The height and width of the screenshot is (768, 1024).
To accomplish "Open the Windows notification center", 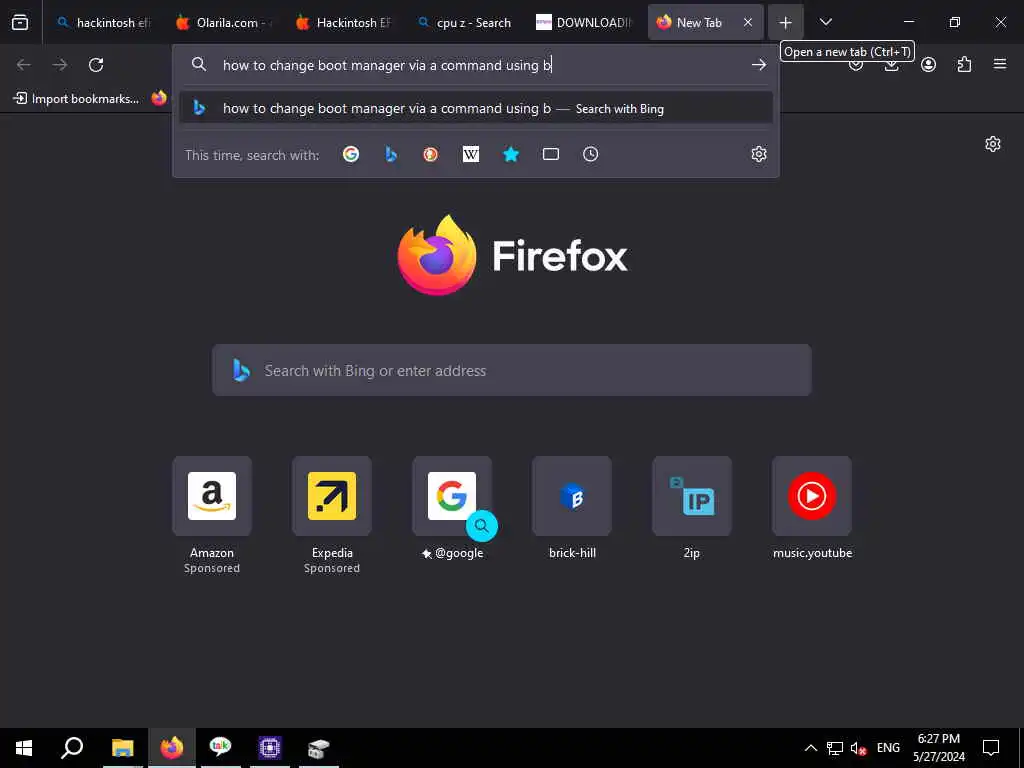I will [x=991, y=748].
